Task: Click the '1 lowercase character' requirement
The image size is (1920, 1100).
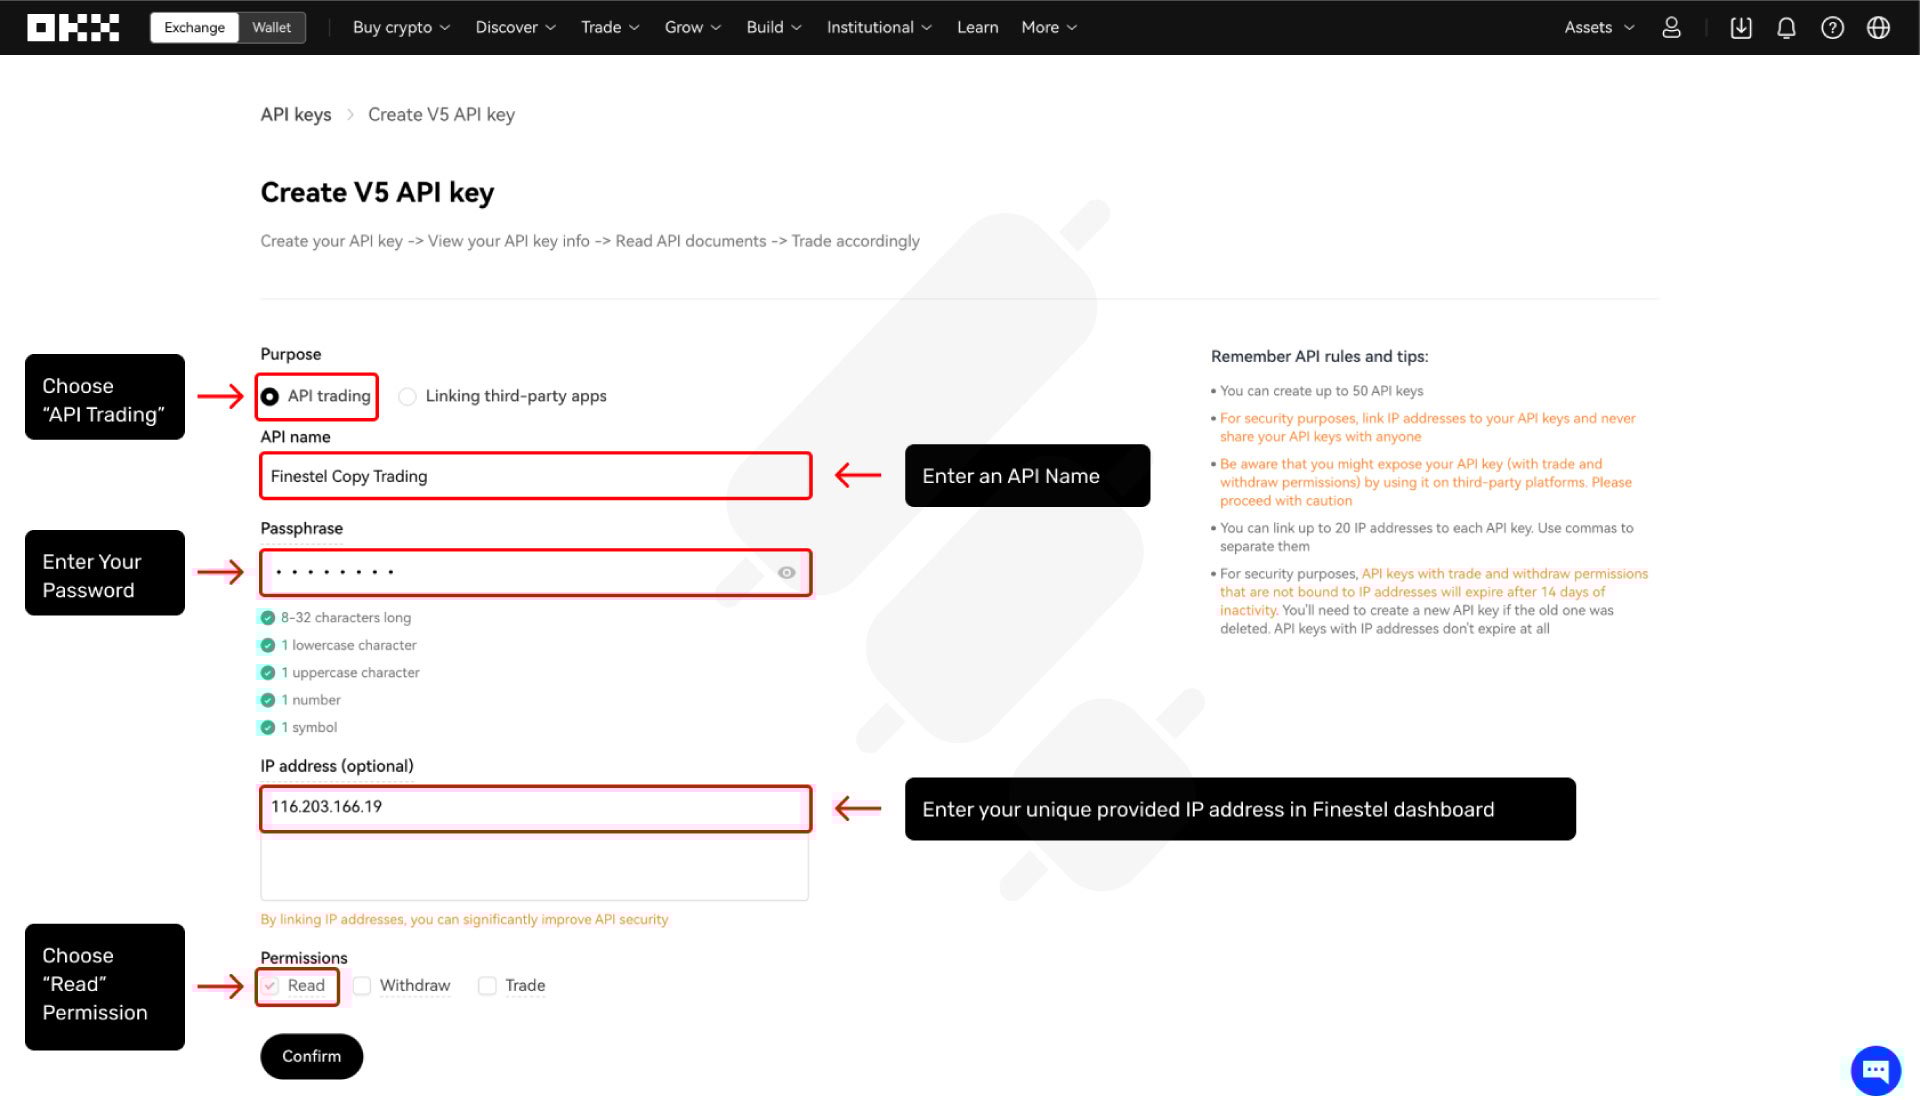Action: click(x=348, y=645)
